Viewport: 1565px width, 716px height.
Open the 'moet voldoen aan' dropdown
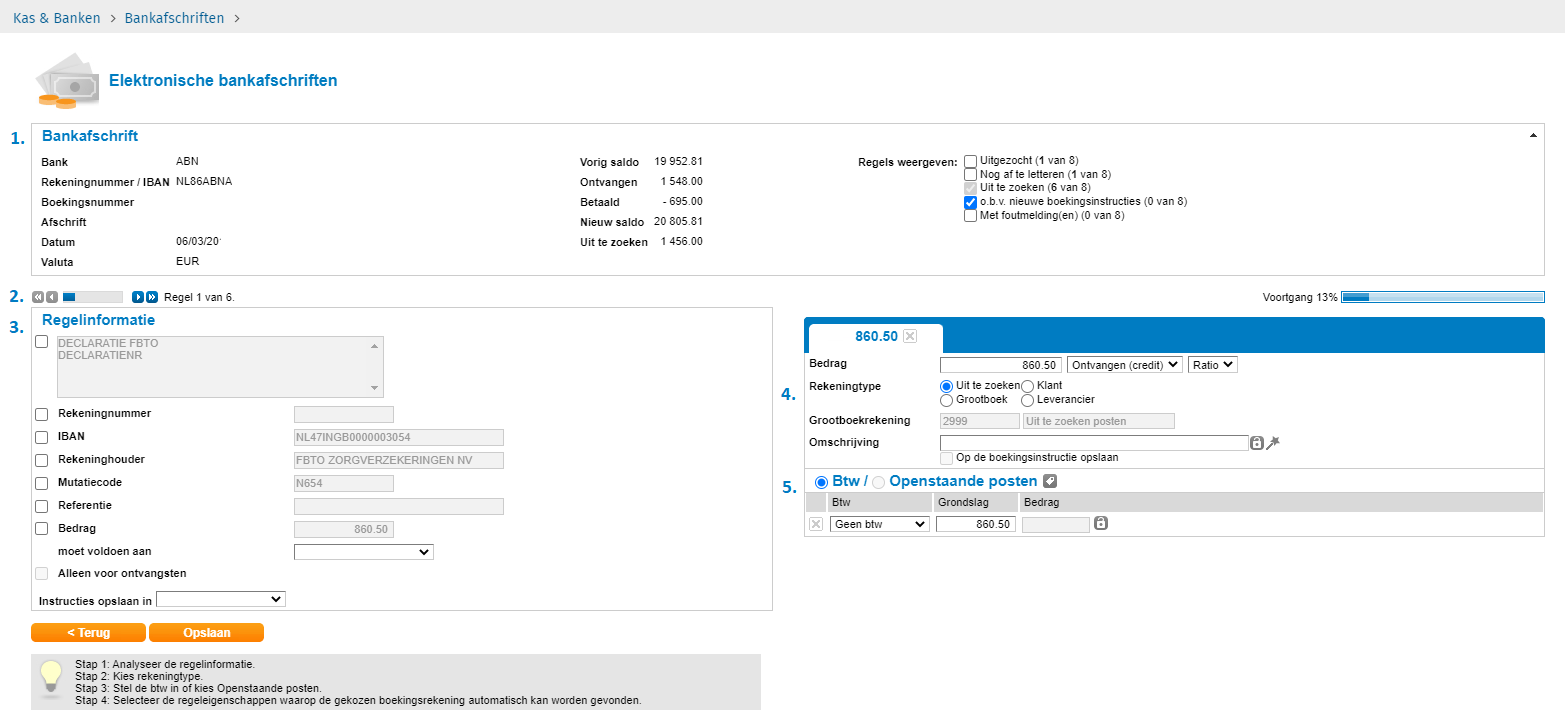coord(363,552)
